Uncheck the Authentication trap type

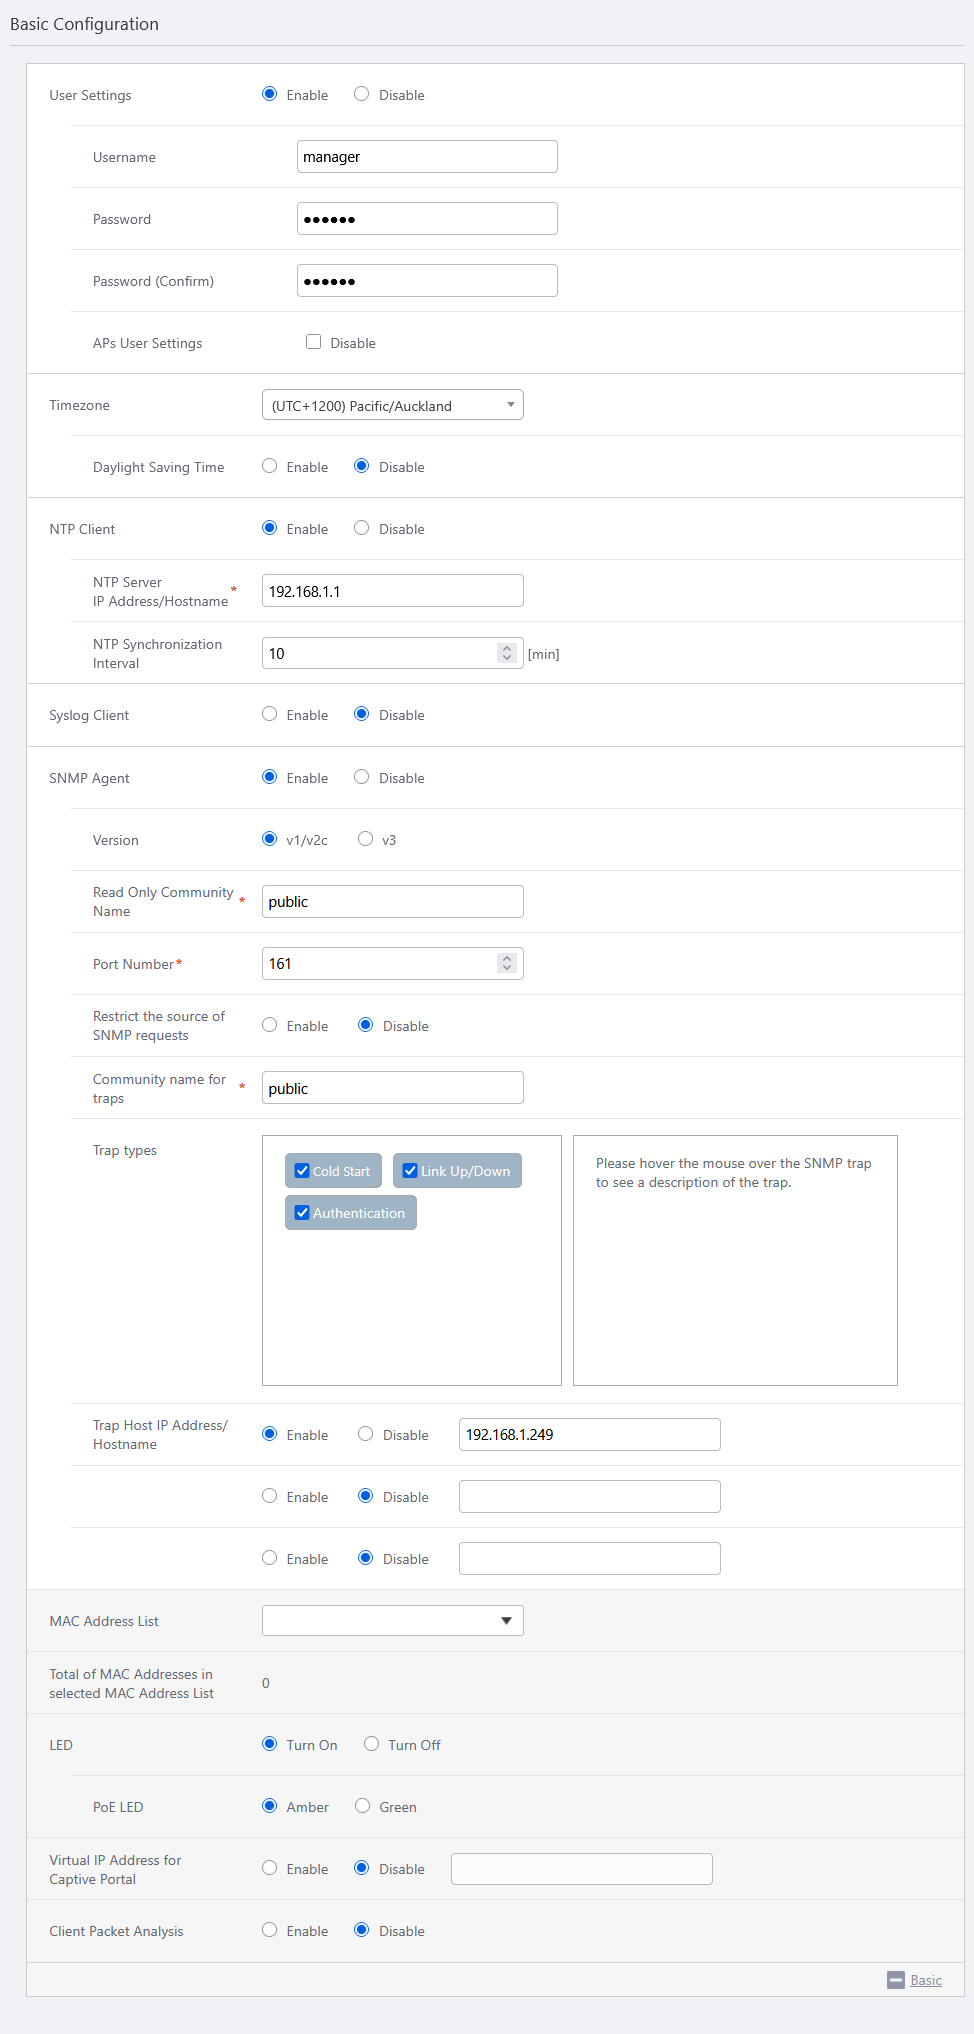[x=302, y=1213]
